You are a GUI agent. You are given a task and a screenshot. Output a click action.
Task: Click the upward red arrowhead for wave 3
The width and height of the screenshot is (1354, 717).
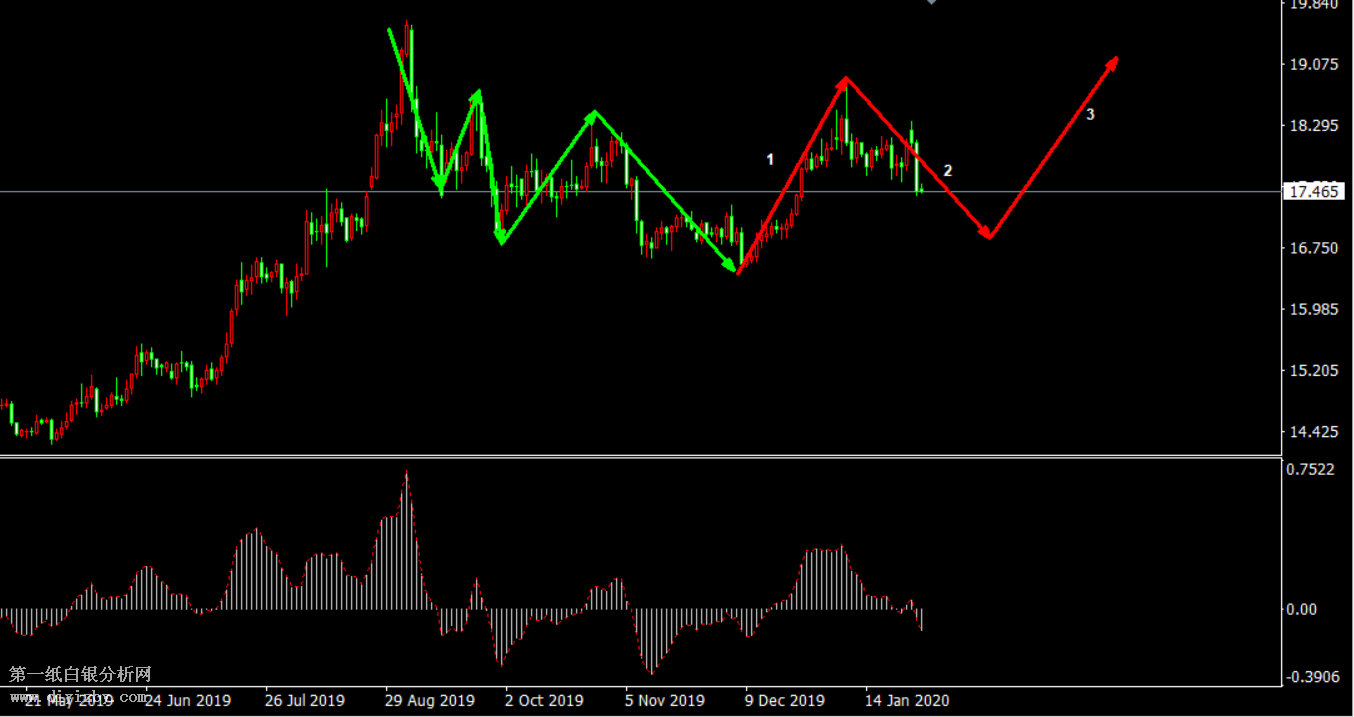(1112, 64)
